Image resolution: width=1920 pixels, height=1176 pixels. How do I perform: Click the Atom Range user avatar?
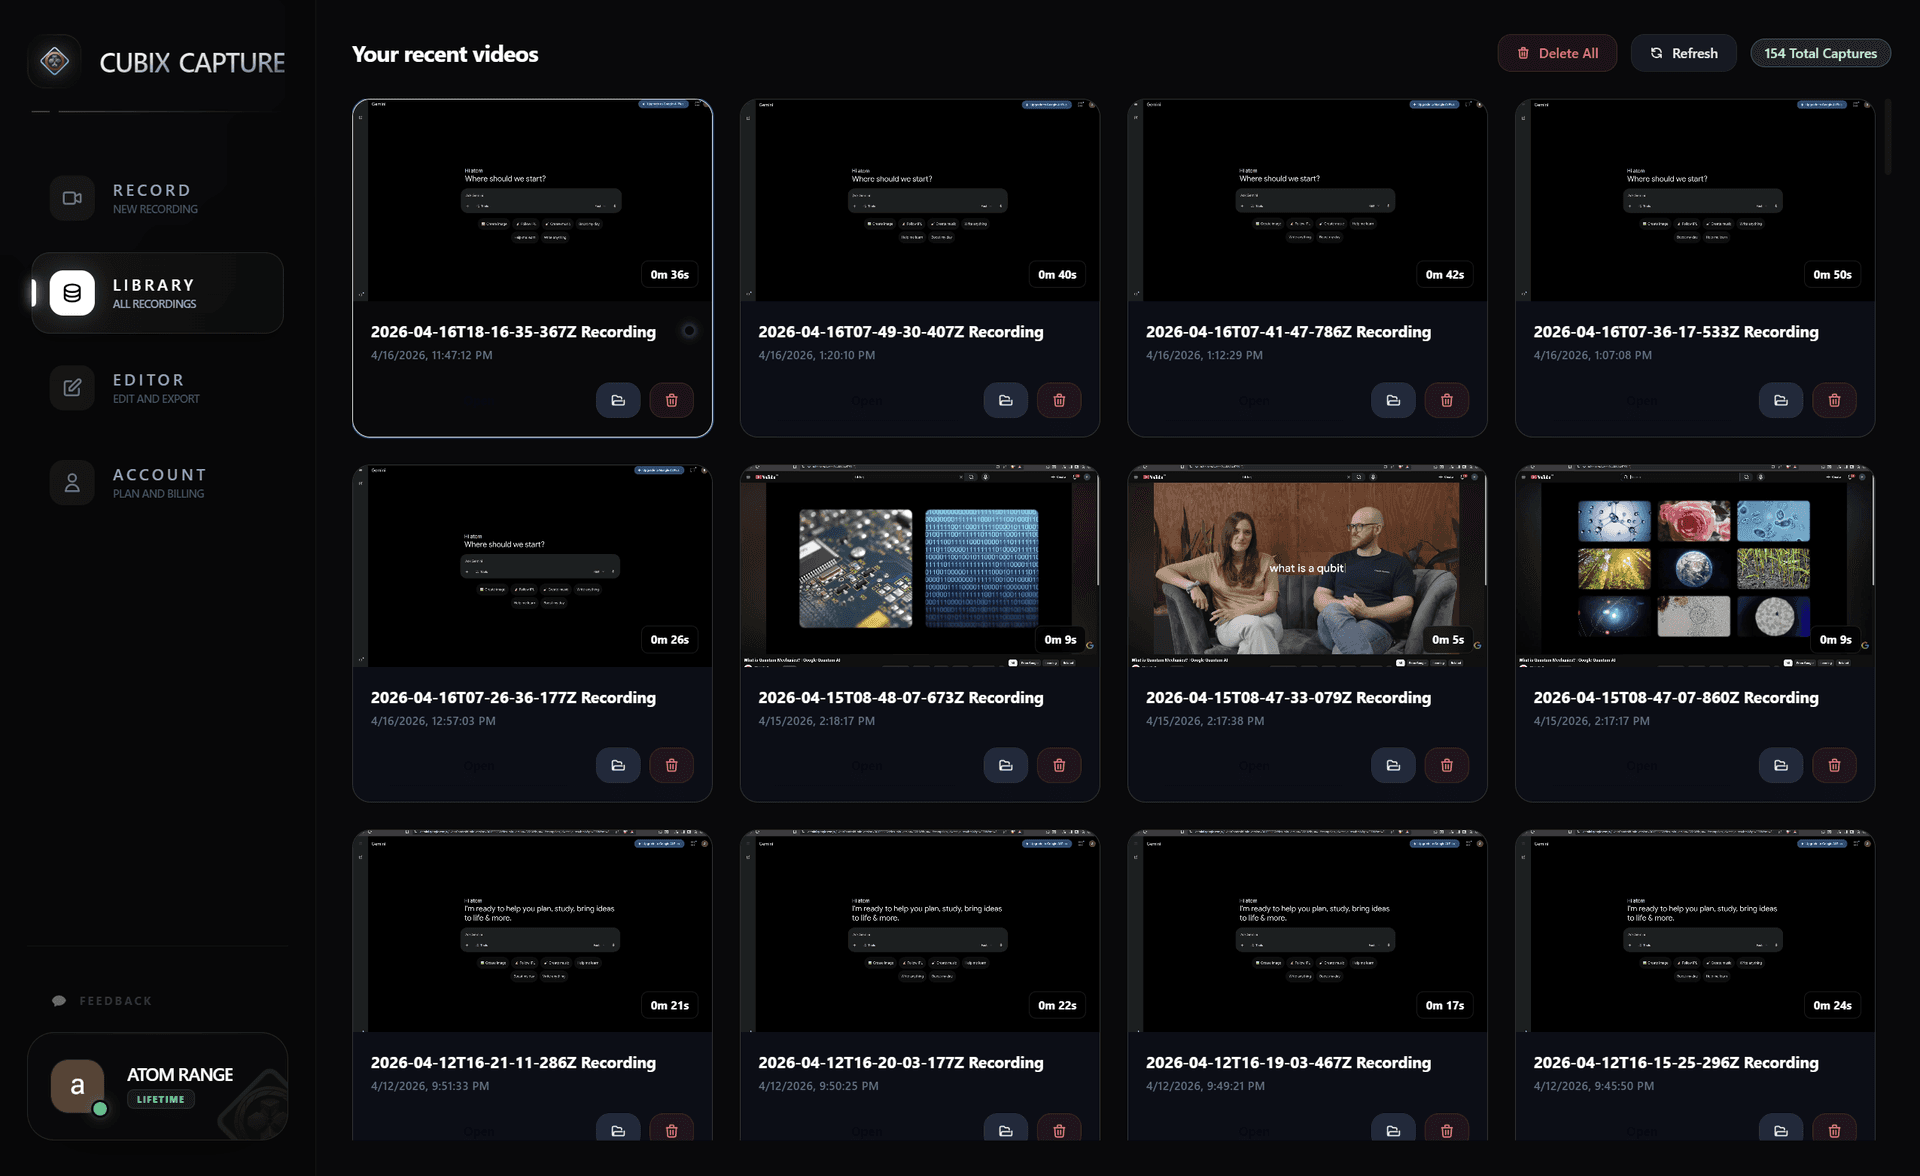[x=78, y=1086]
